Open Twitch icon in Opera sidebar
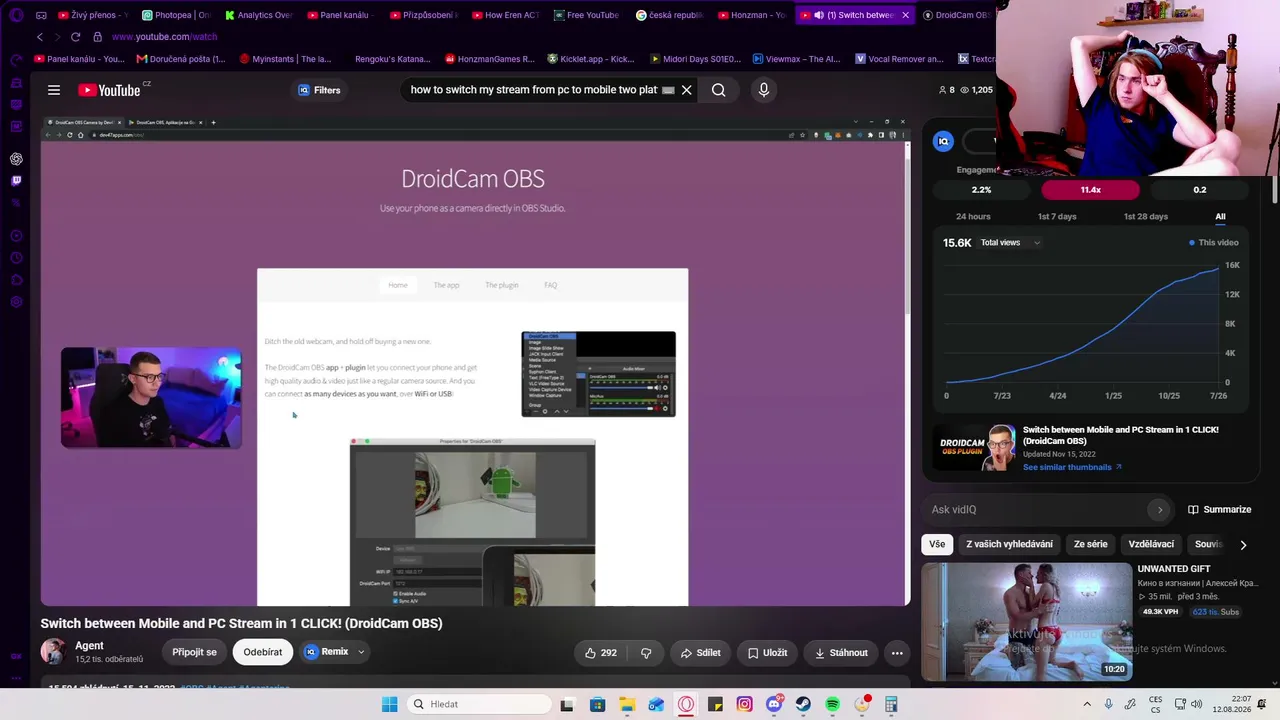The width and height of the screenshot is (1280, 720). coord(16,181)
